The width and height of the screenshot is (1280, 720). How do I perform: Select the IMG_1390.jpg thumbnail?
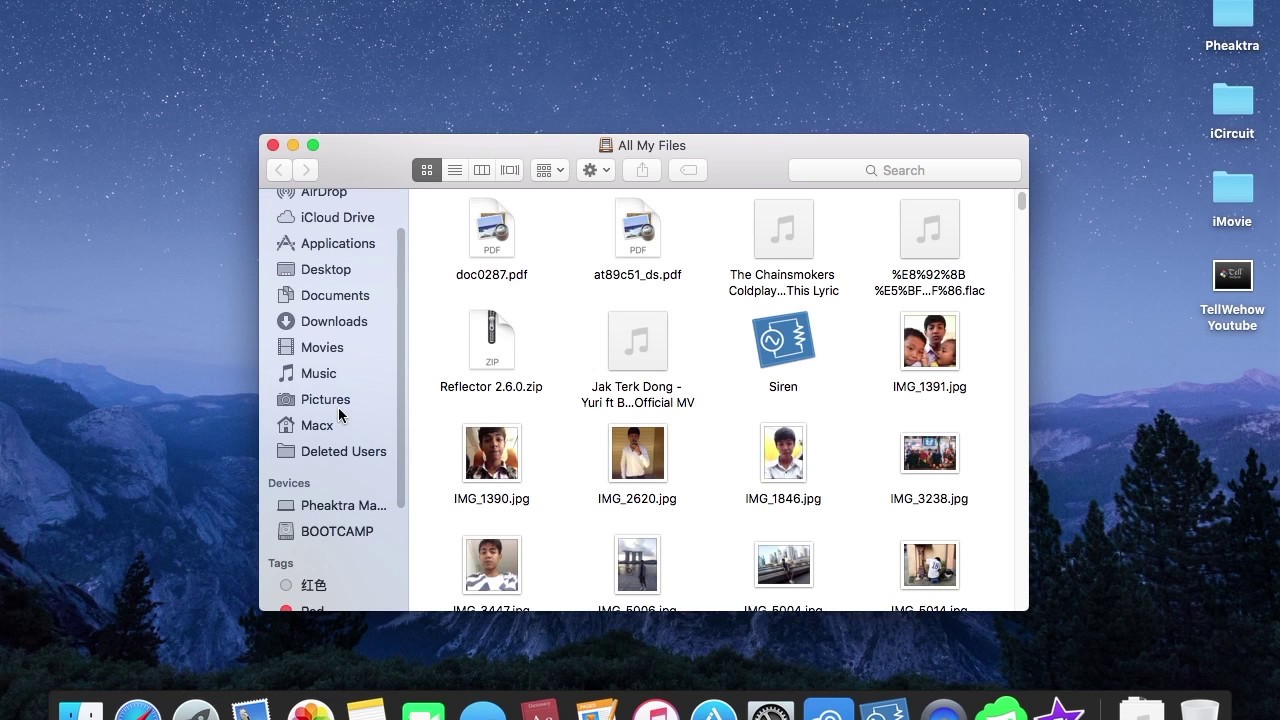tap(491, 453)
